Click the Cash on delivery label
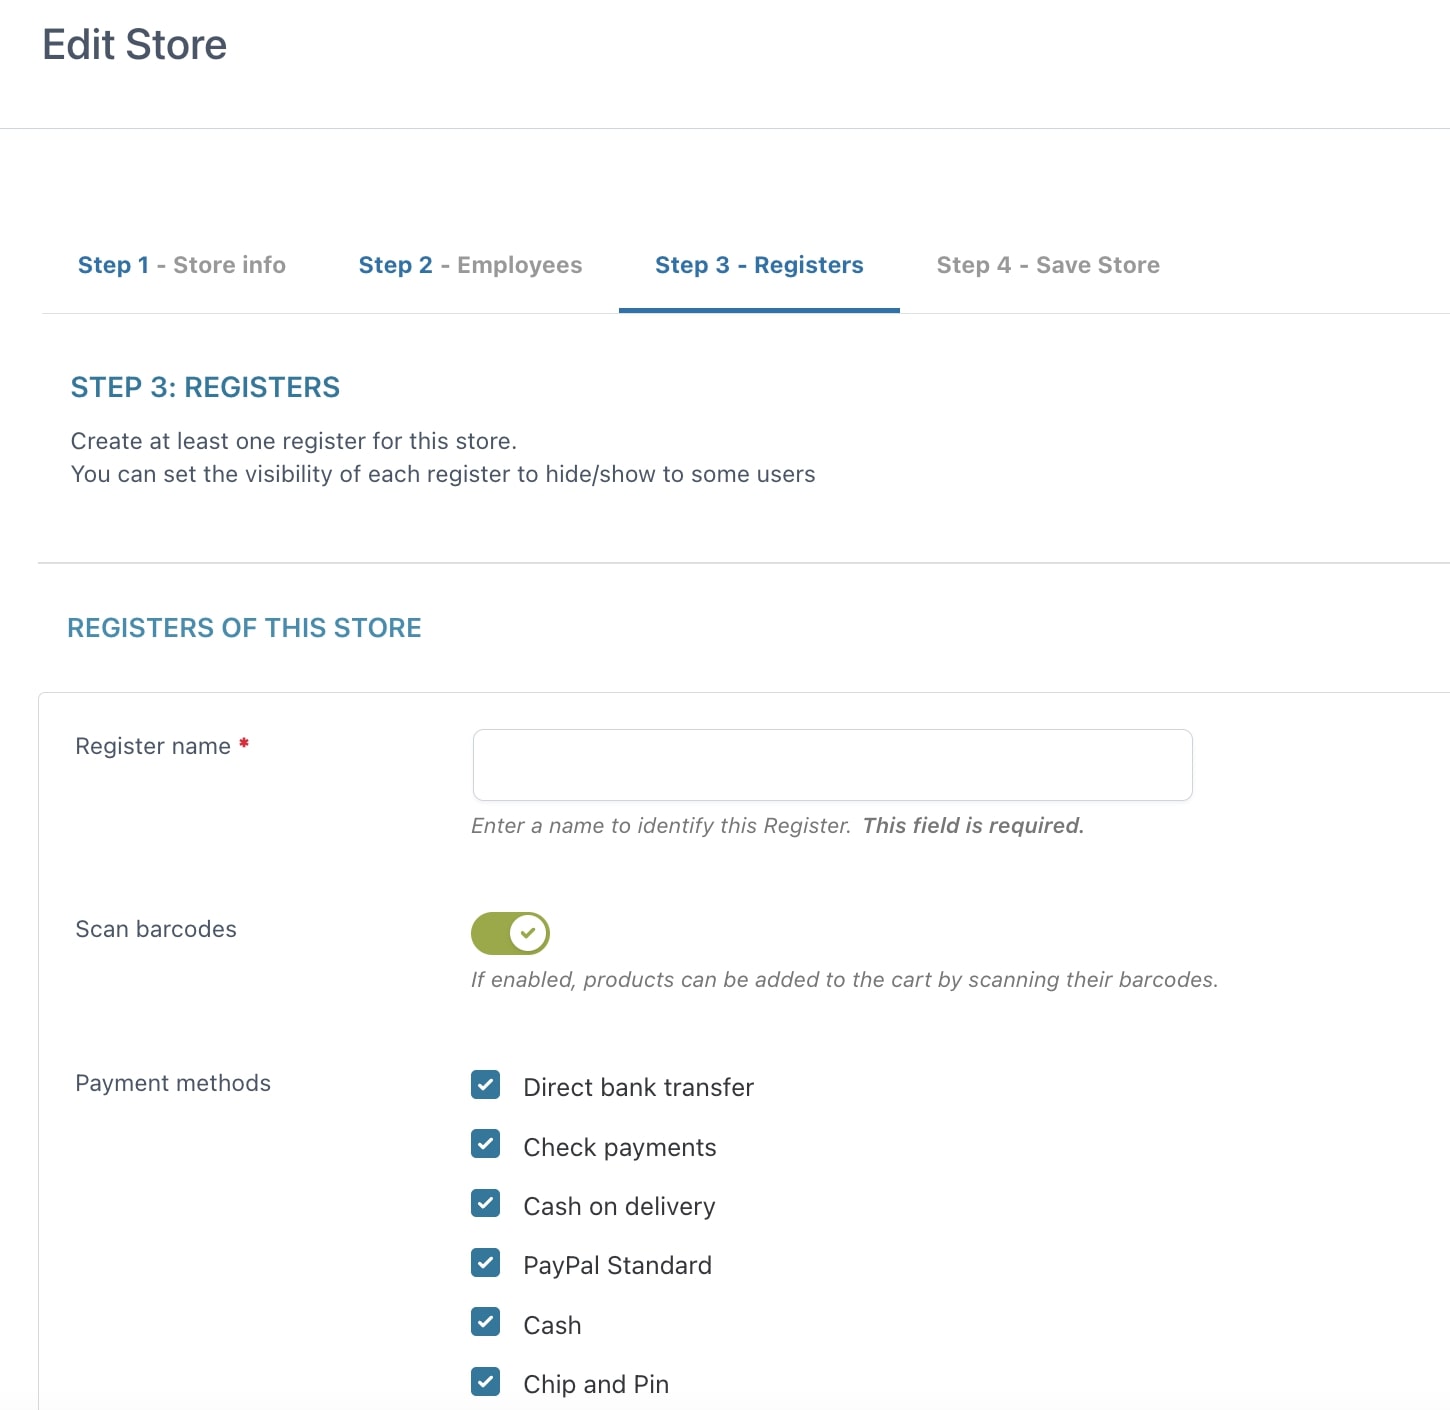This screenshot has width=1450, height=1410. click(619, 1206)
